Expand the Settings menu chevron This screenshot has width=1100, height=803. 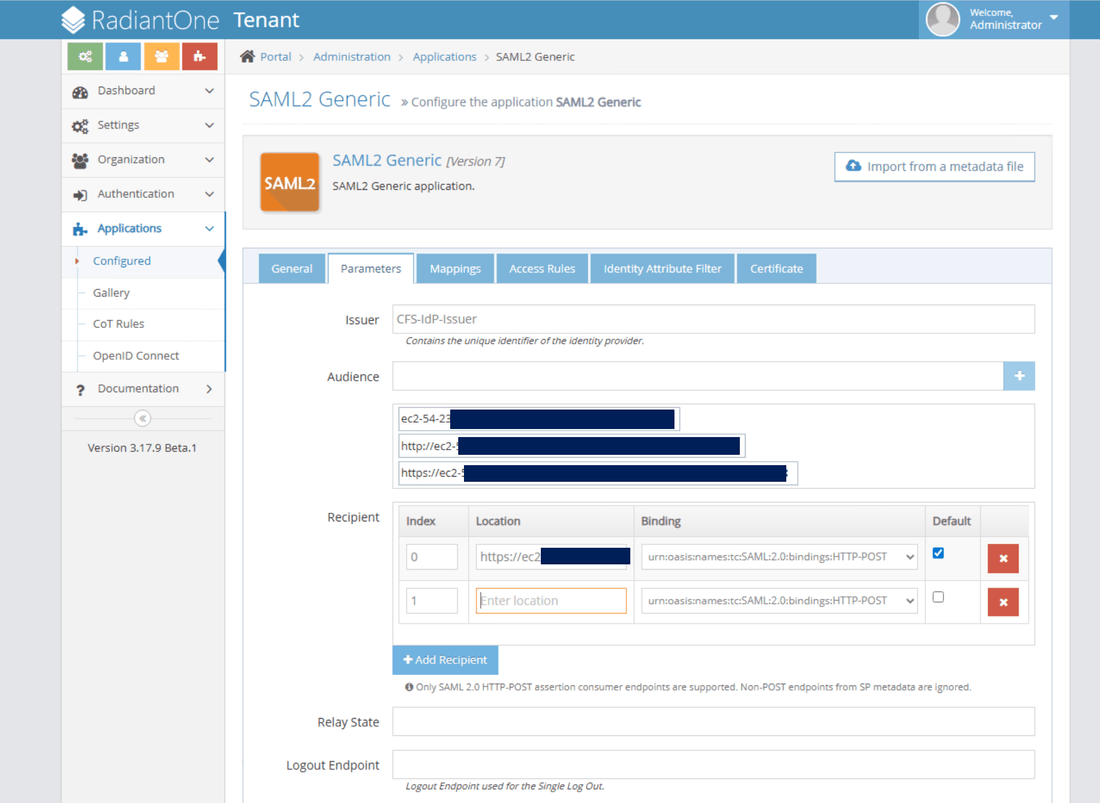pyautogui.click(x=209, y=126)
